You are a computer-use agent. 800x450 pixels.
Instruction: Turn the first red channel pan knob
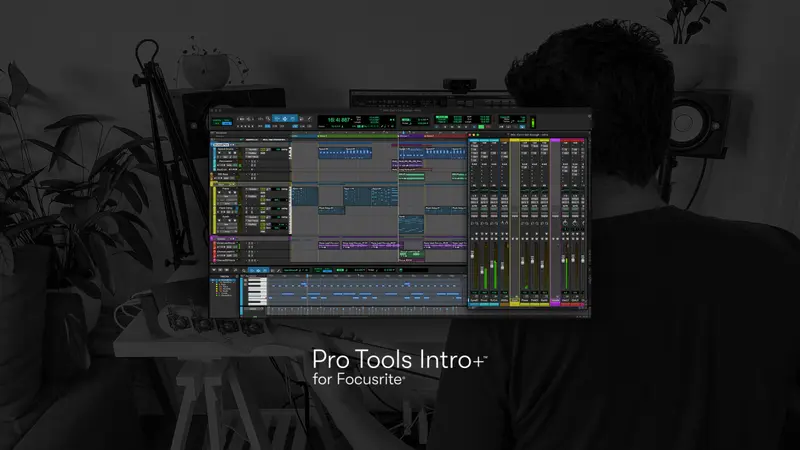[x=565, y=223]
